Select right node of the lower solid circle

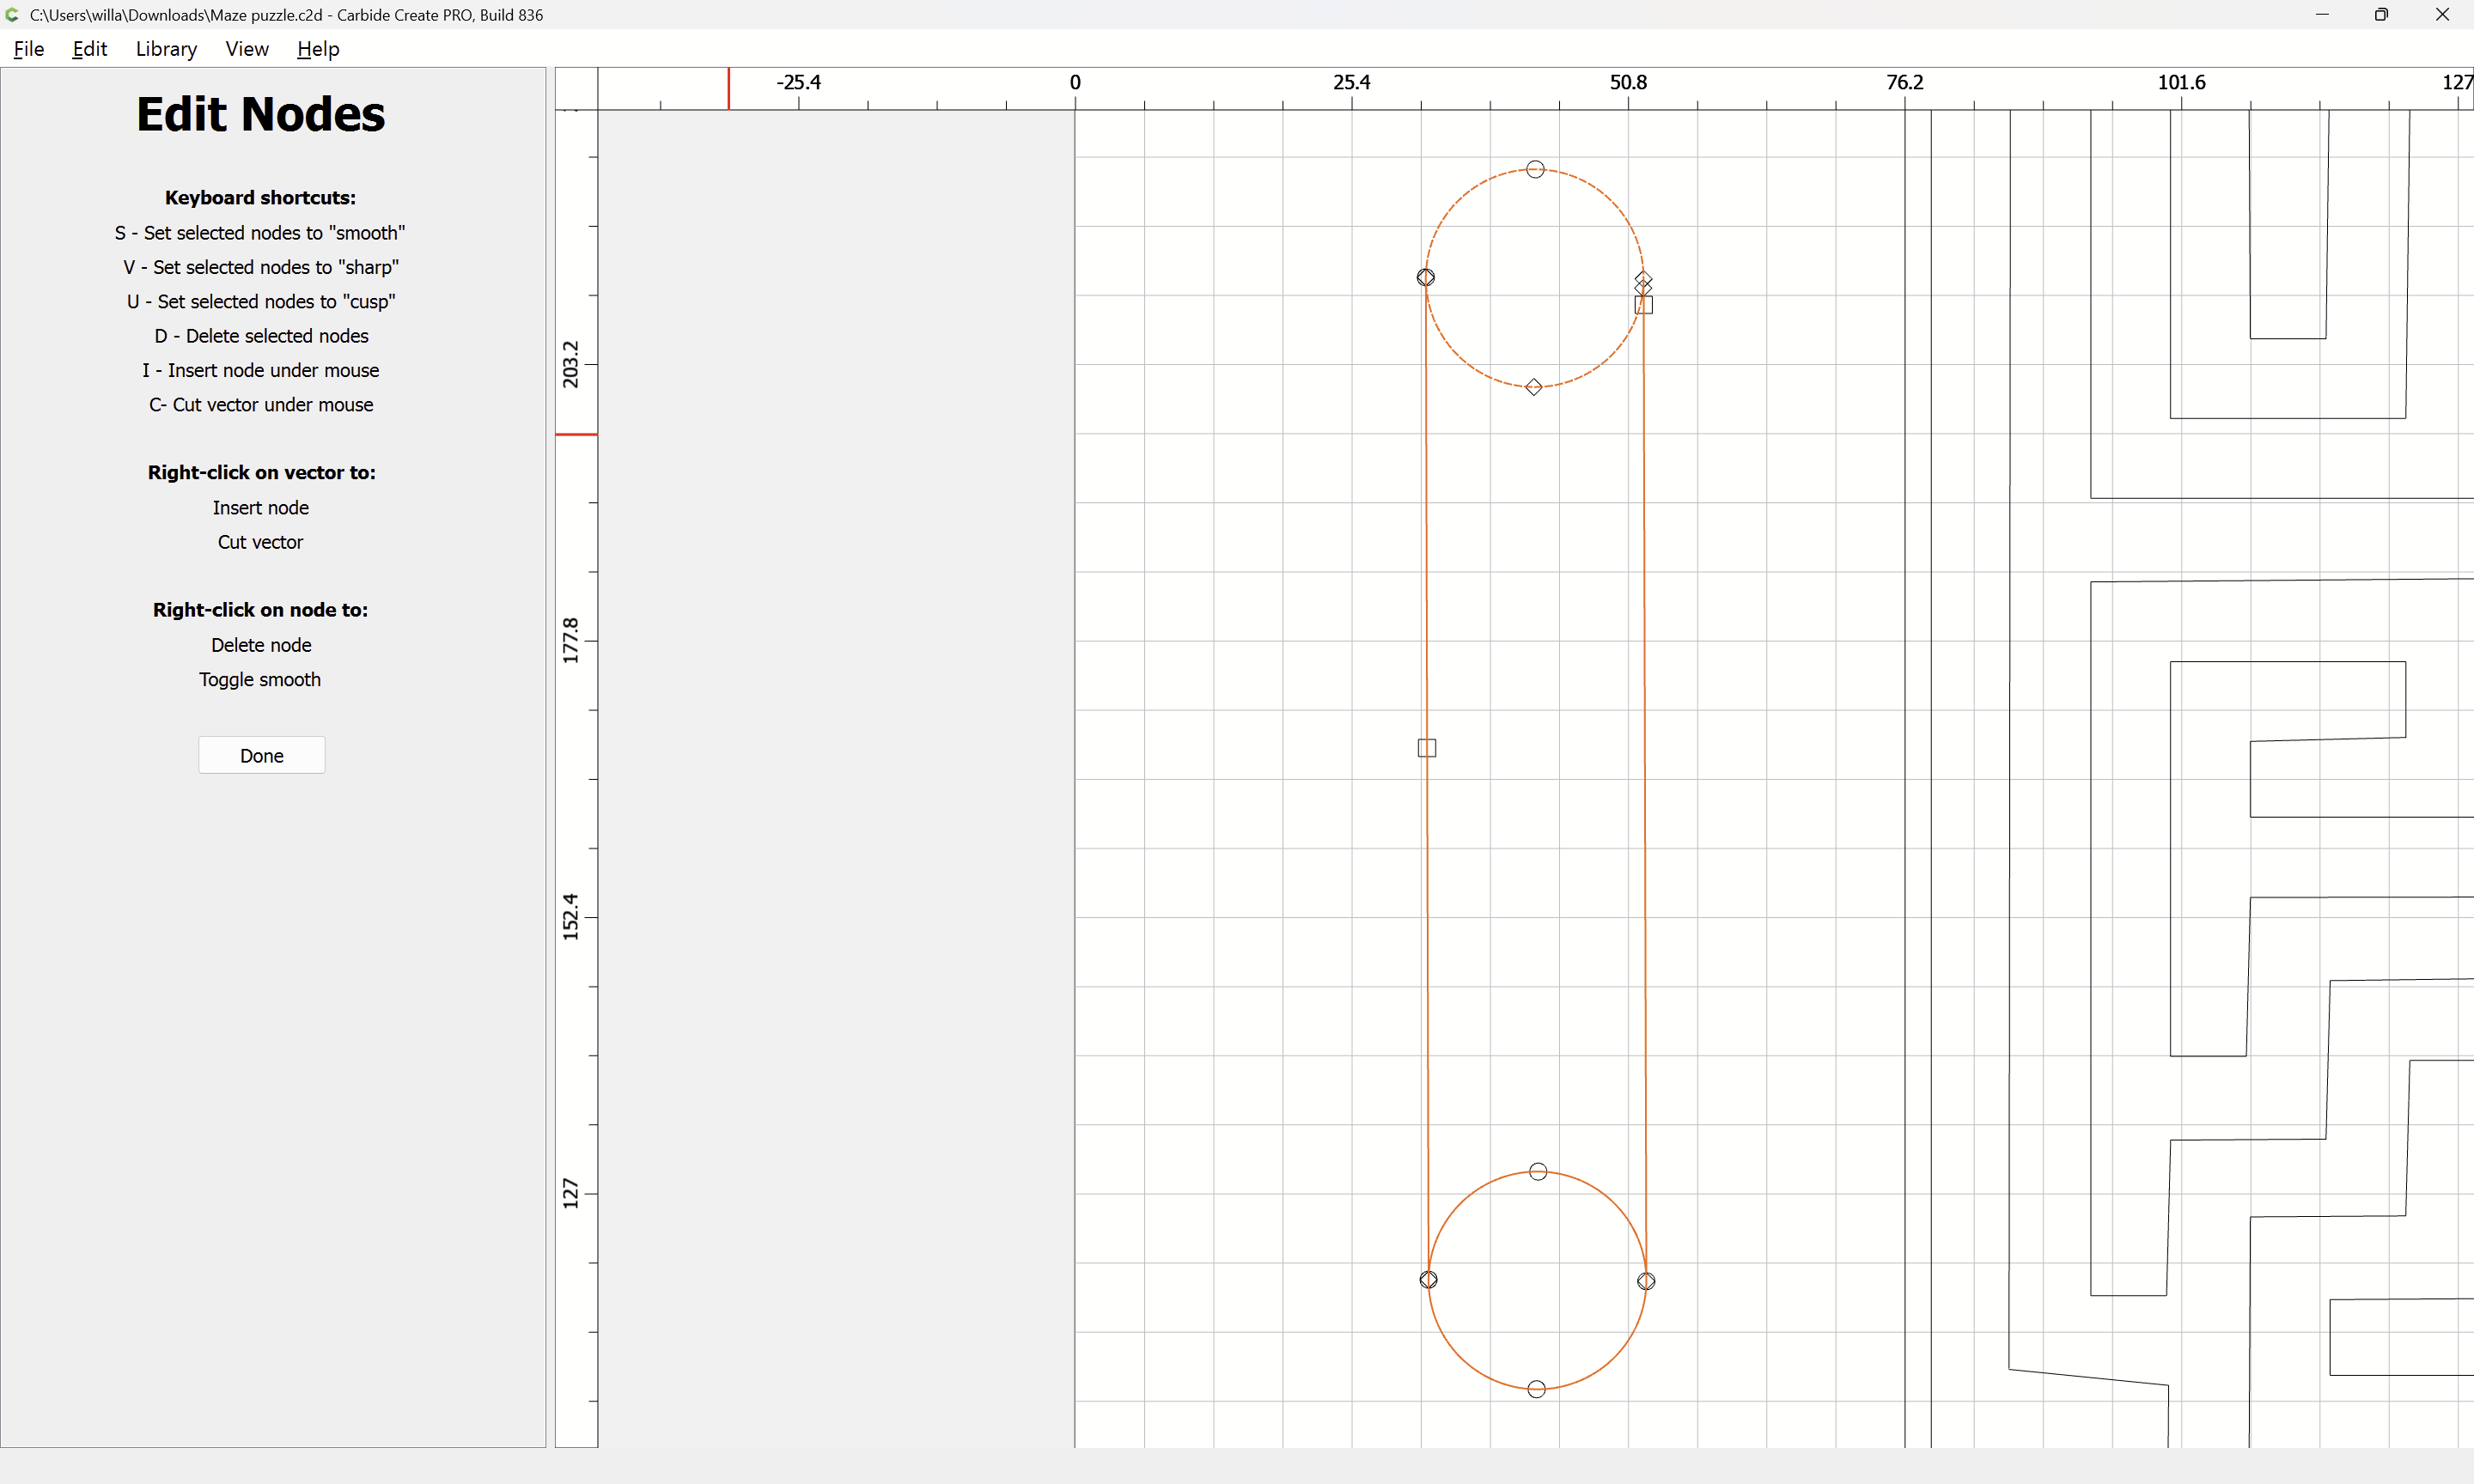coord(1646,1281)
